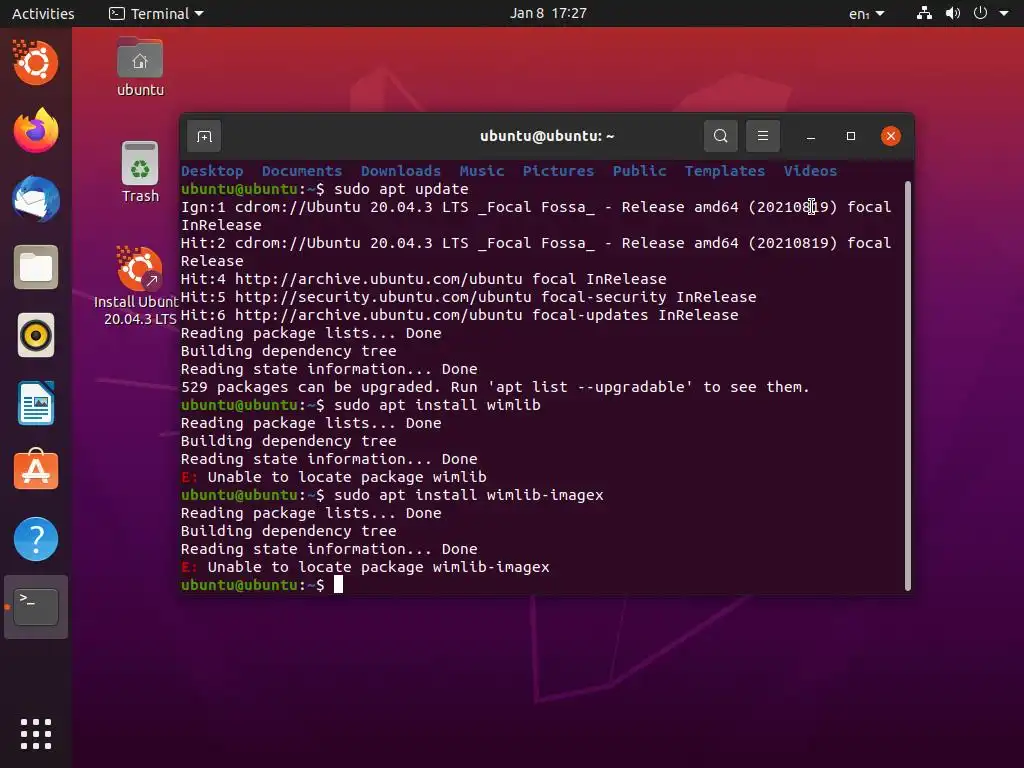
Task: Open the terminal search tool
Action: click(720, 136)
